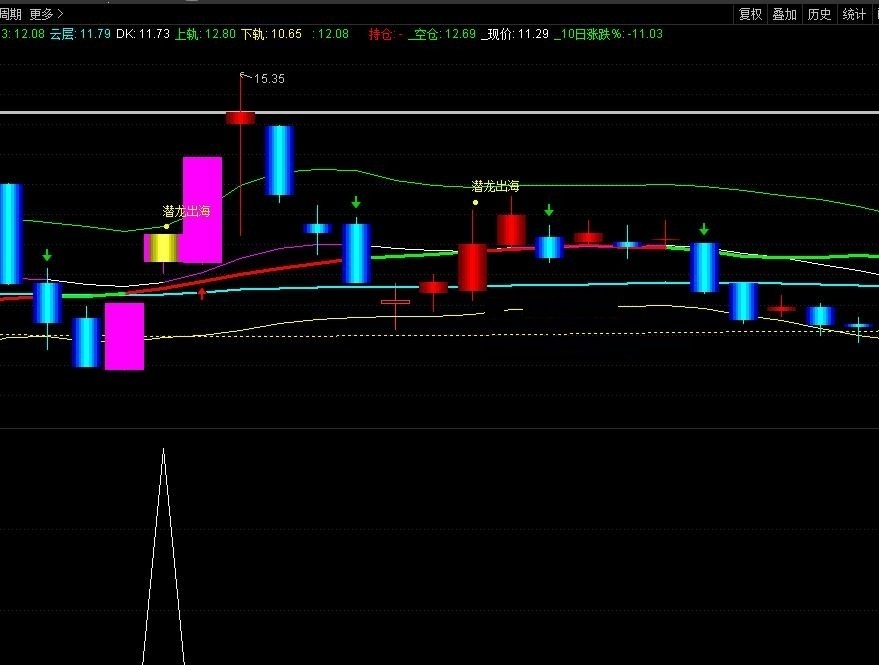Select the 下轨: 10.65 indicator value
This screenshot has height=665, width=879.
pos(271,34)
